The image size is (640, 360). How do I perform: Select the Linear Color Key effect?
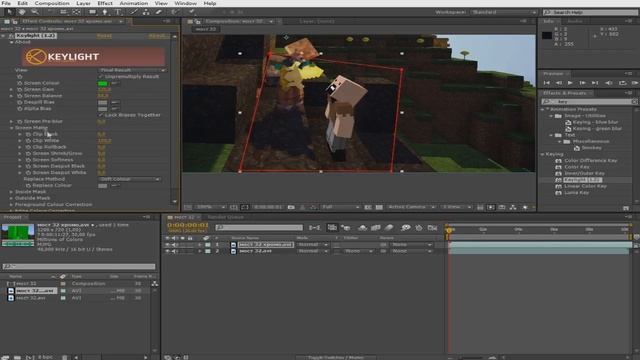click(585, 187)
